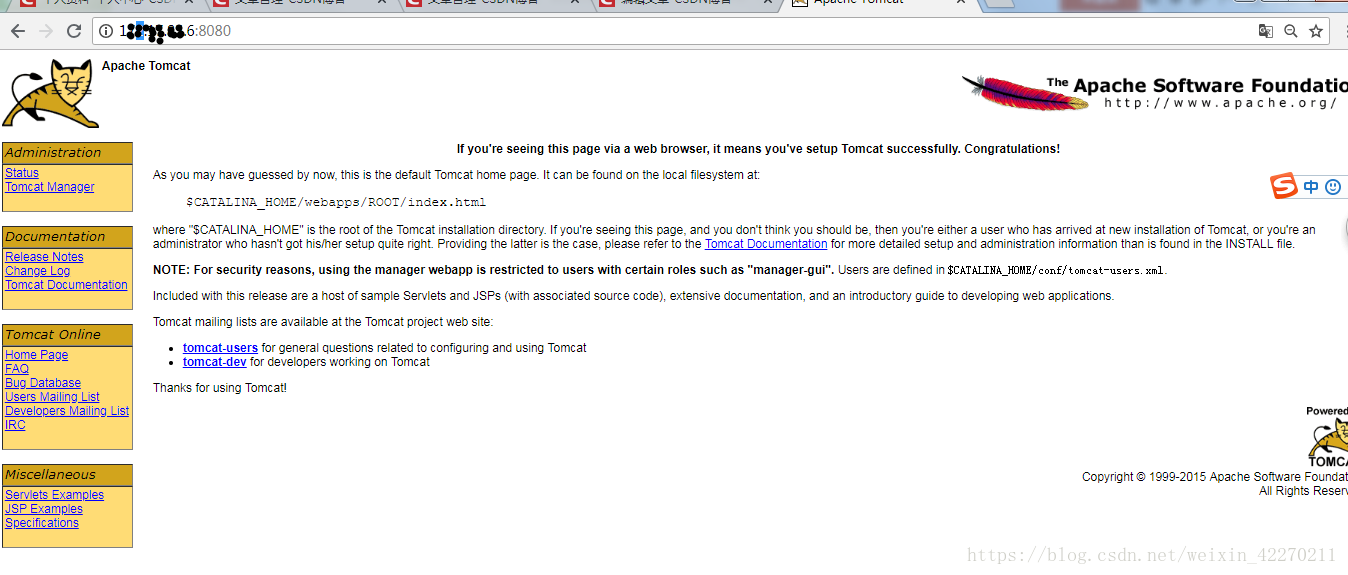
Task: Toggle the 中 Chinese input mode indicator
Action: tap(1311, 187)
